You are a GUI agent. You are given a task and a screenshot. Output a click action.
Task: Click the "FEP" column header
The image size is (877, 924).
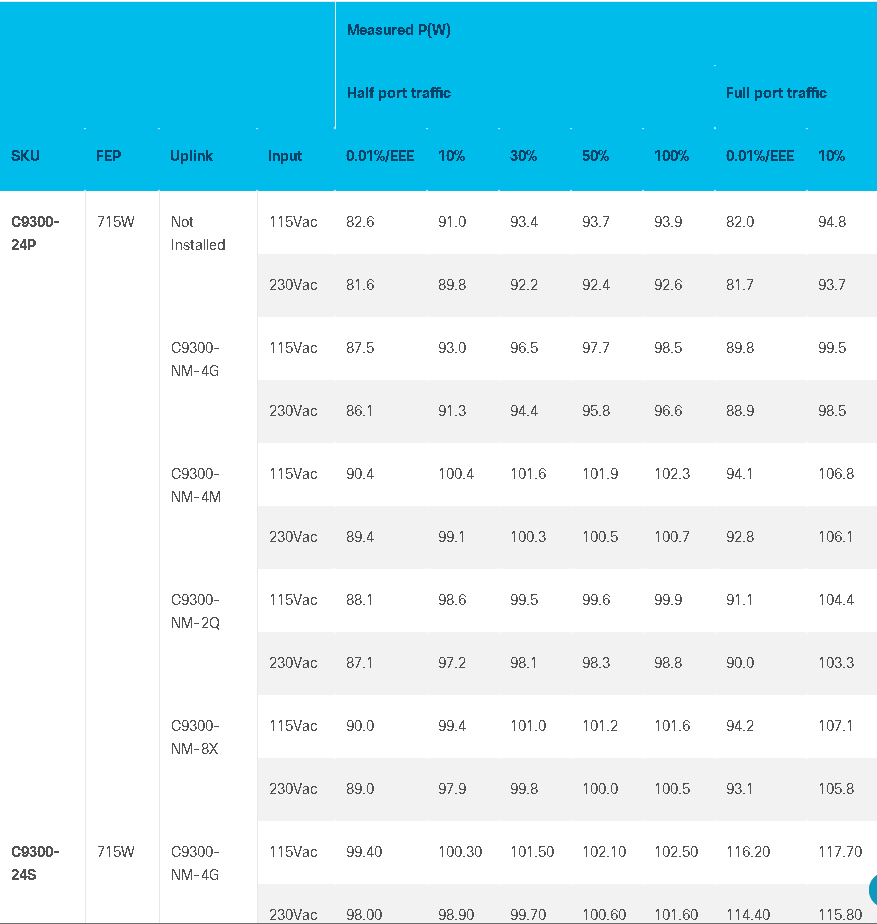(x=108, y=156)
